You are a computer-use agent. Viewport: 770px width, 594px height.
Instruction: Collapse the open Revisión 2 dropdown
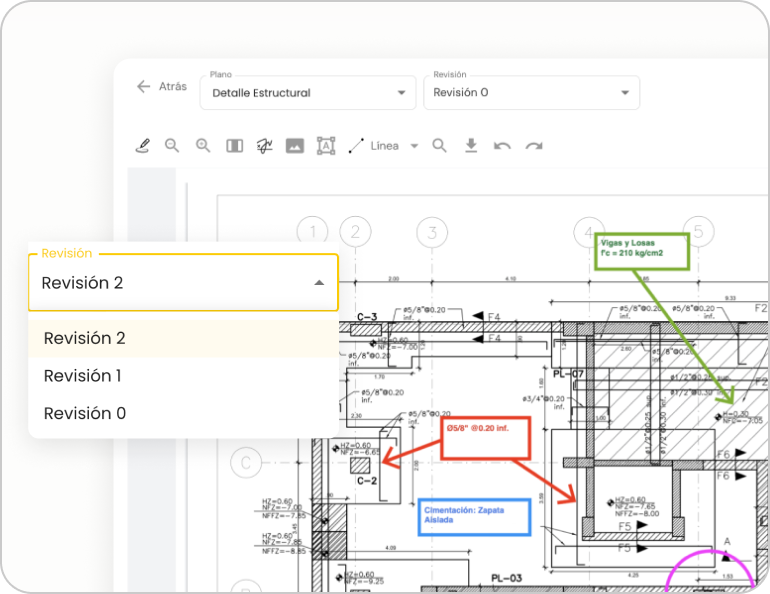coord(319,283)
